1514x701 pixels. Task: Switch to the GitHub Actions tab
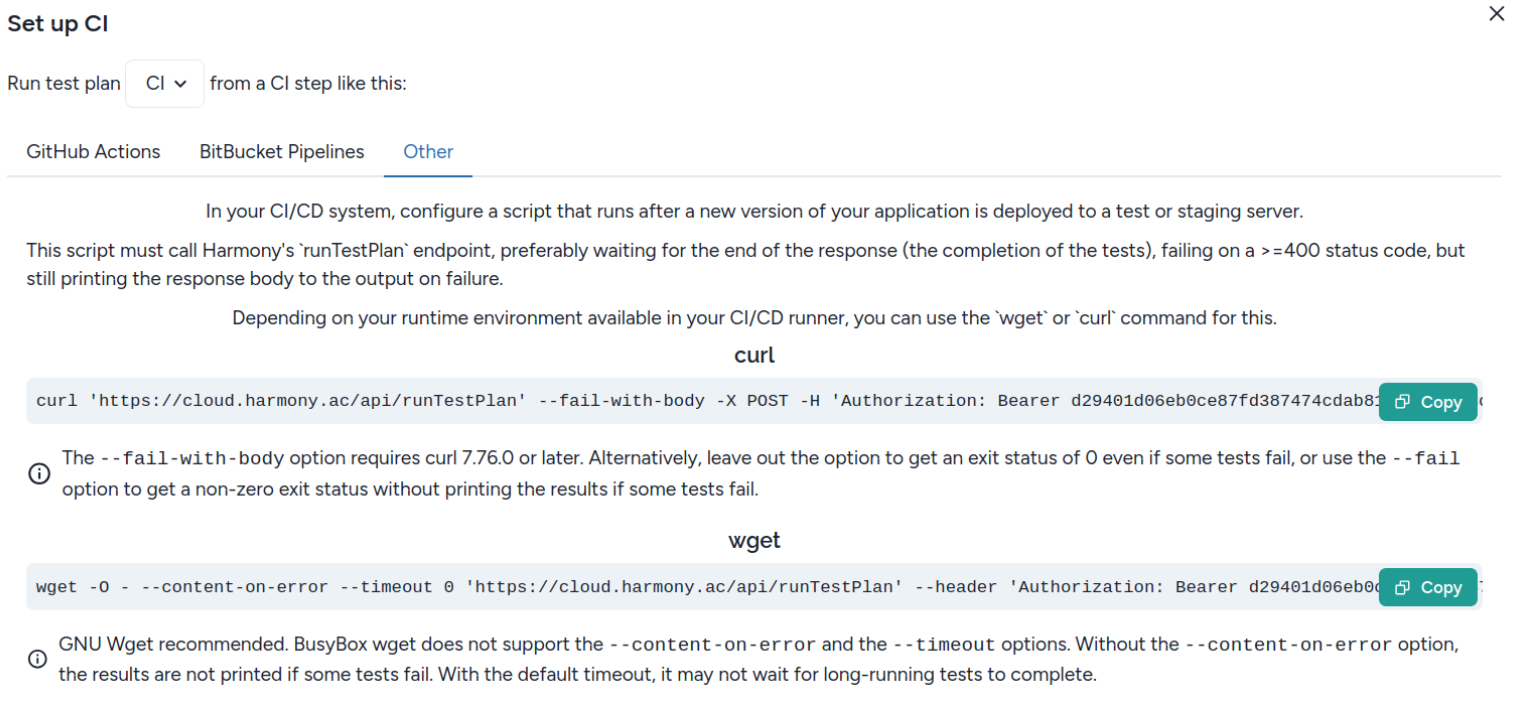93,152
